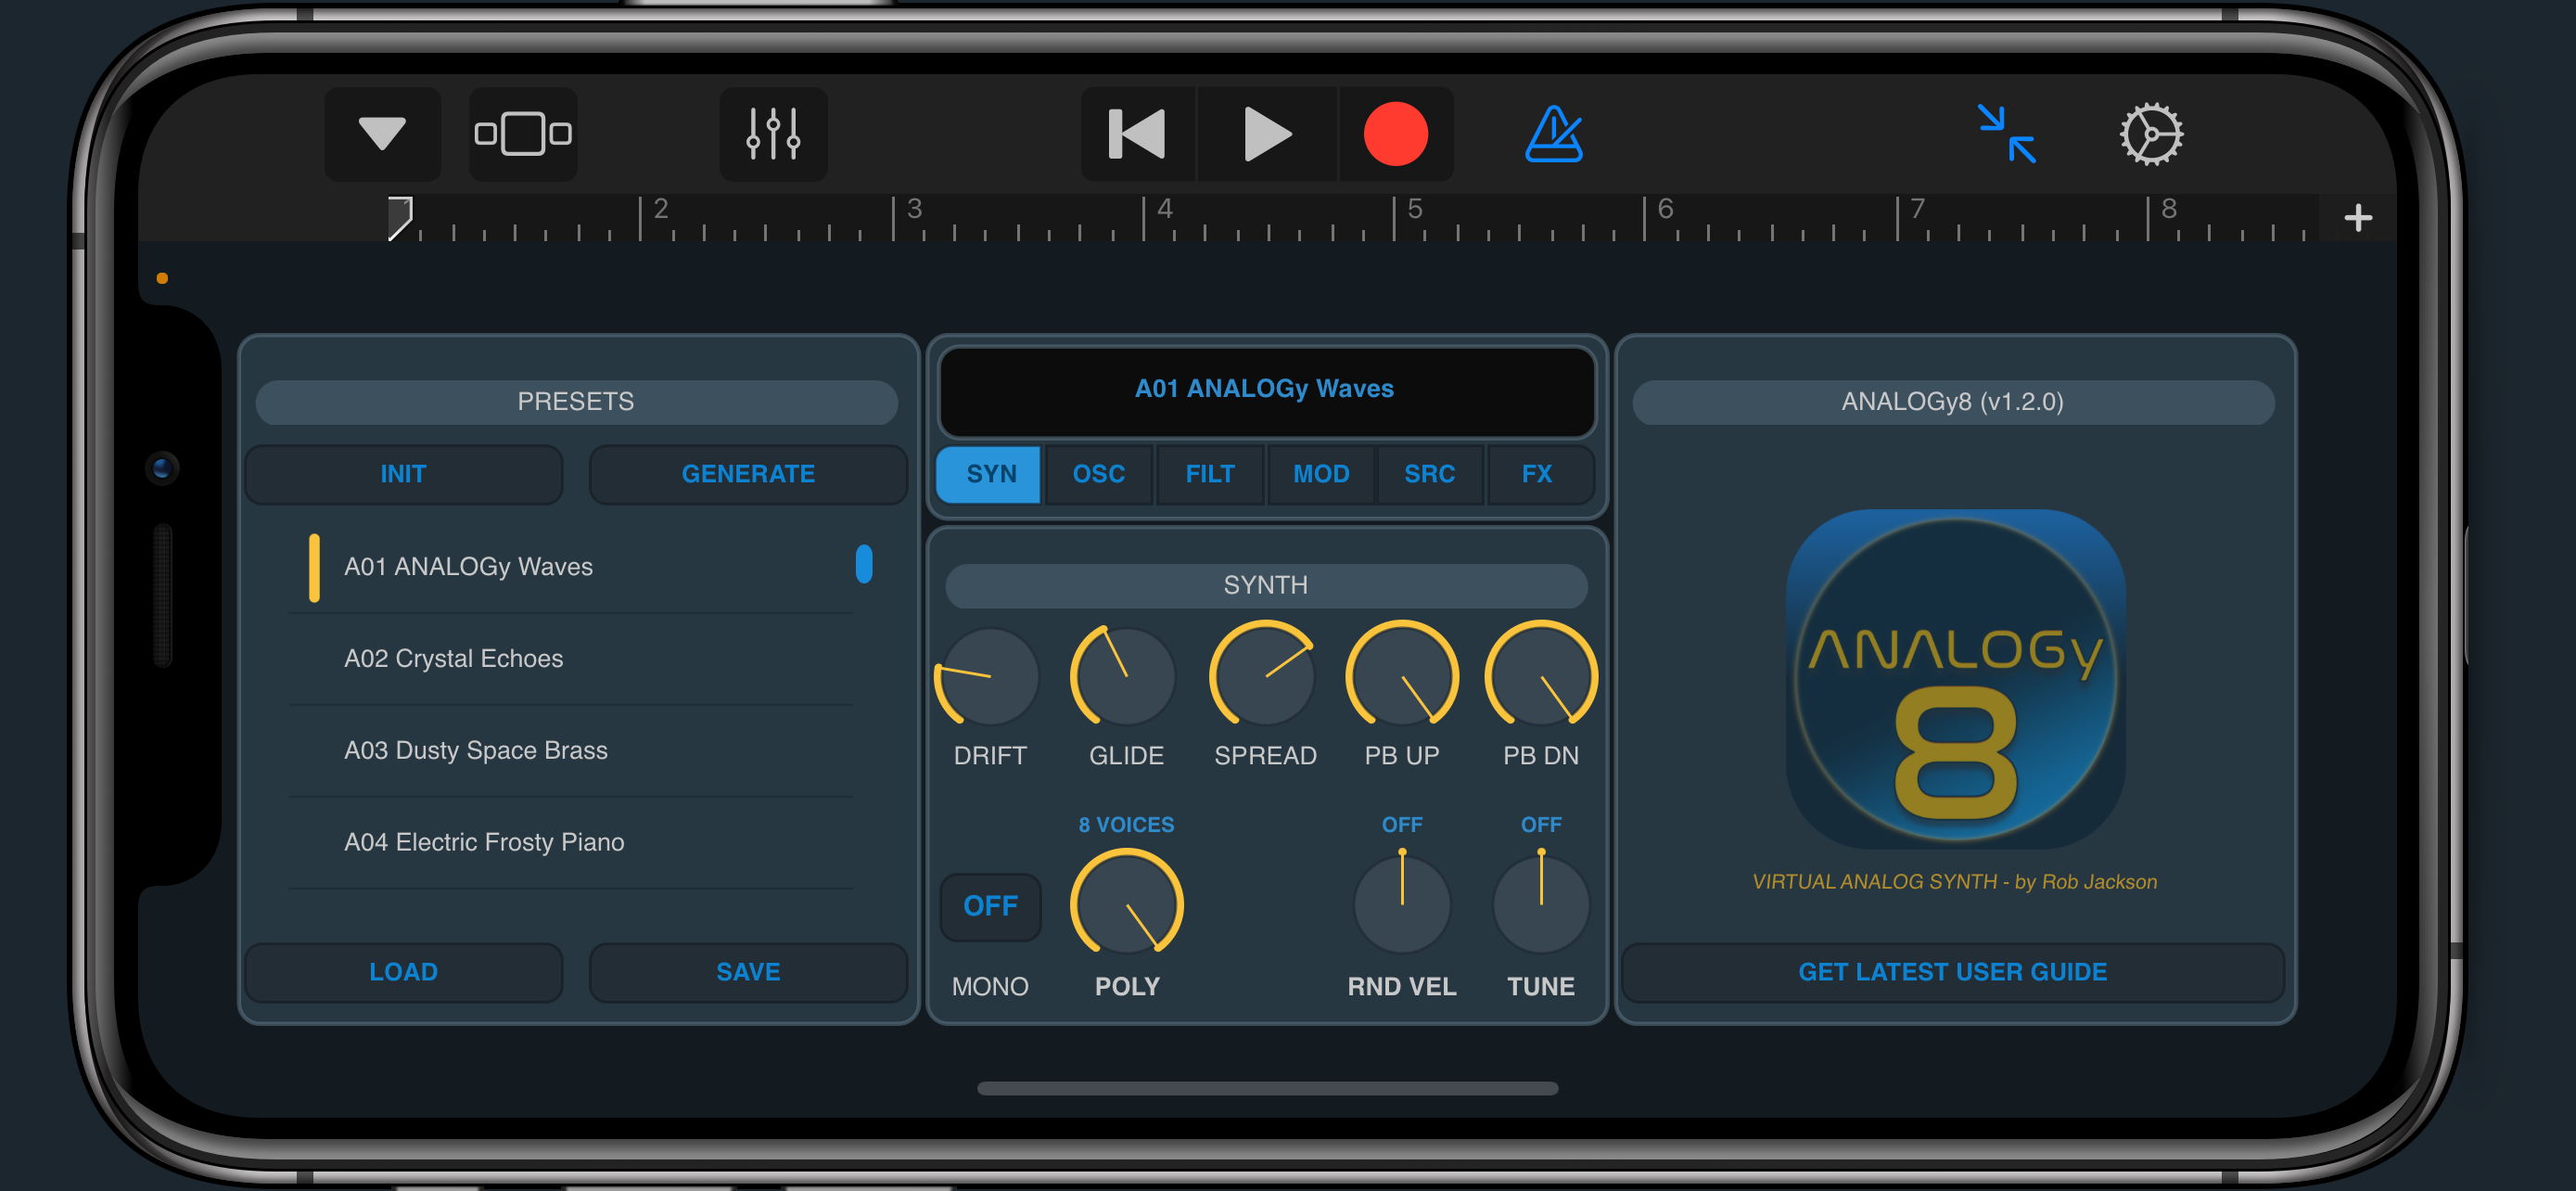Switch to tracks view

(x=523, y=133)
